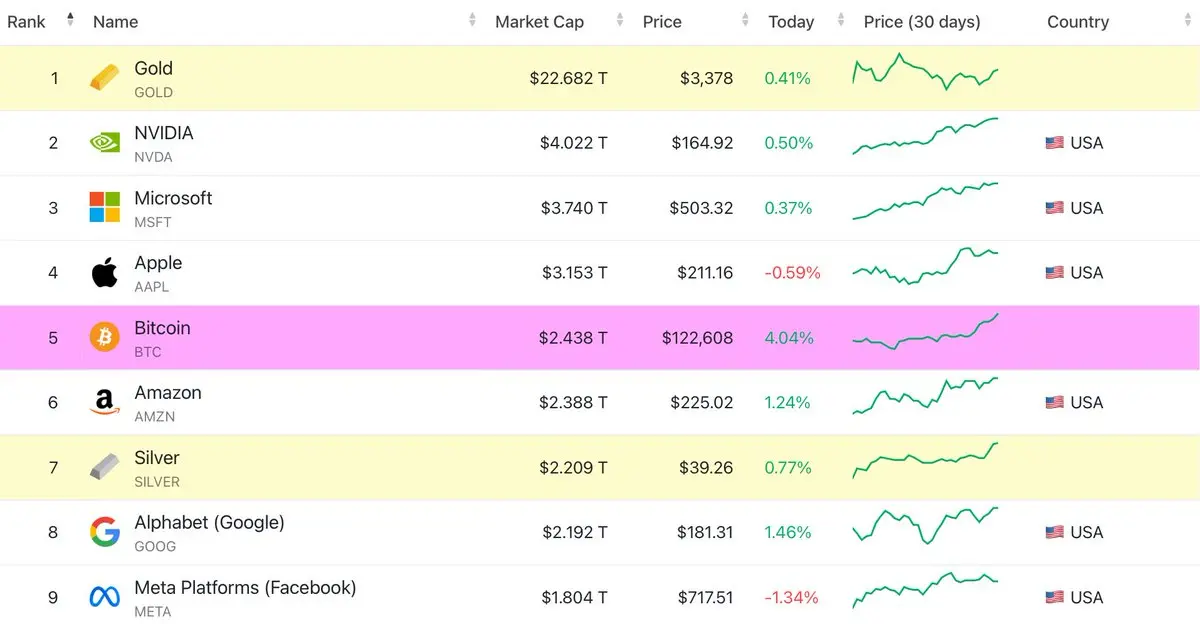Click Gold market cap $22.682 T
Viewport: 1200px width, 624px height.
(x=568, y=78)
